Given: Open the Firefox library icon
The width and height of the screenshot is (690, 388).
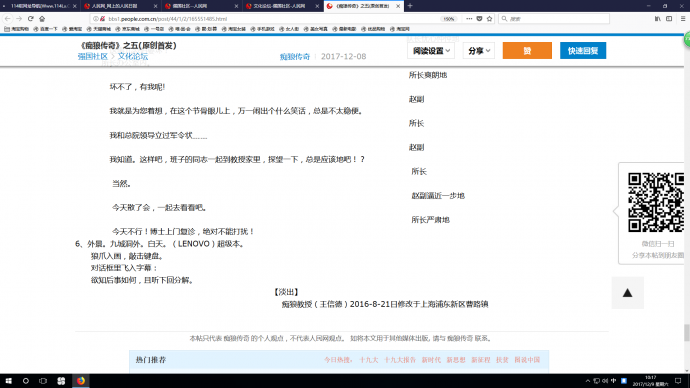Looking at the screenshot, I should 657,19.
